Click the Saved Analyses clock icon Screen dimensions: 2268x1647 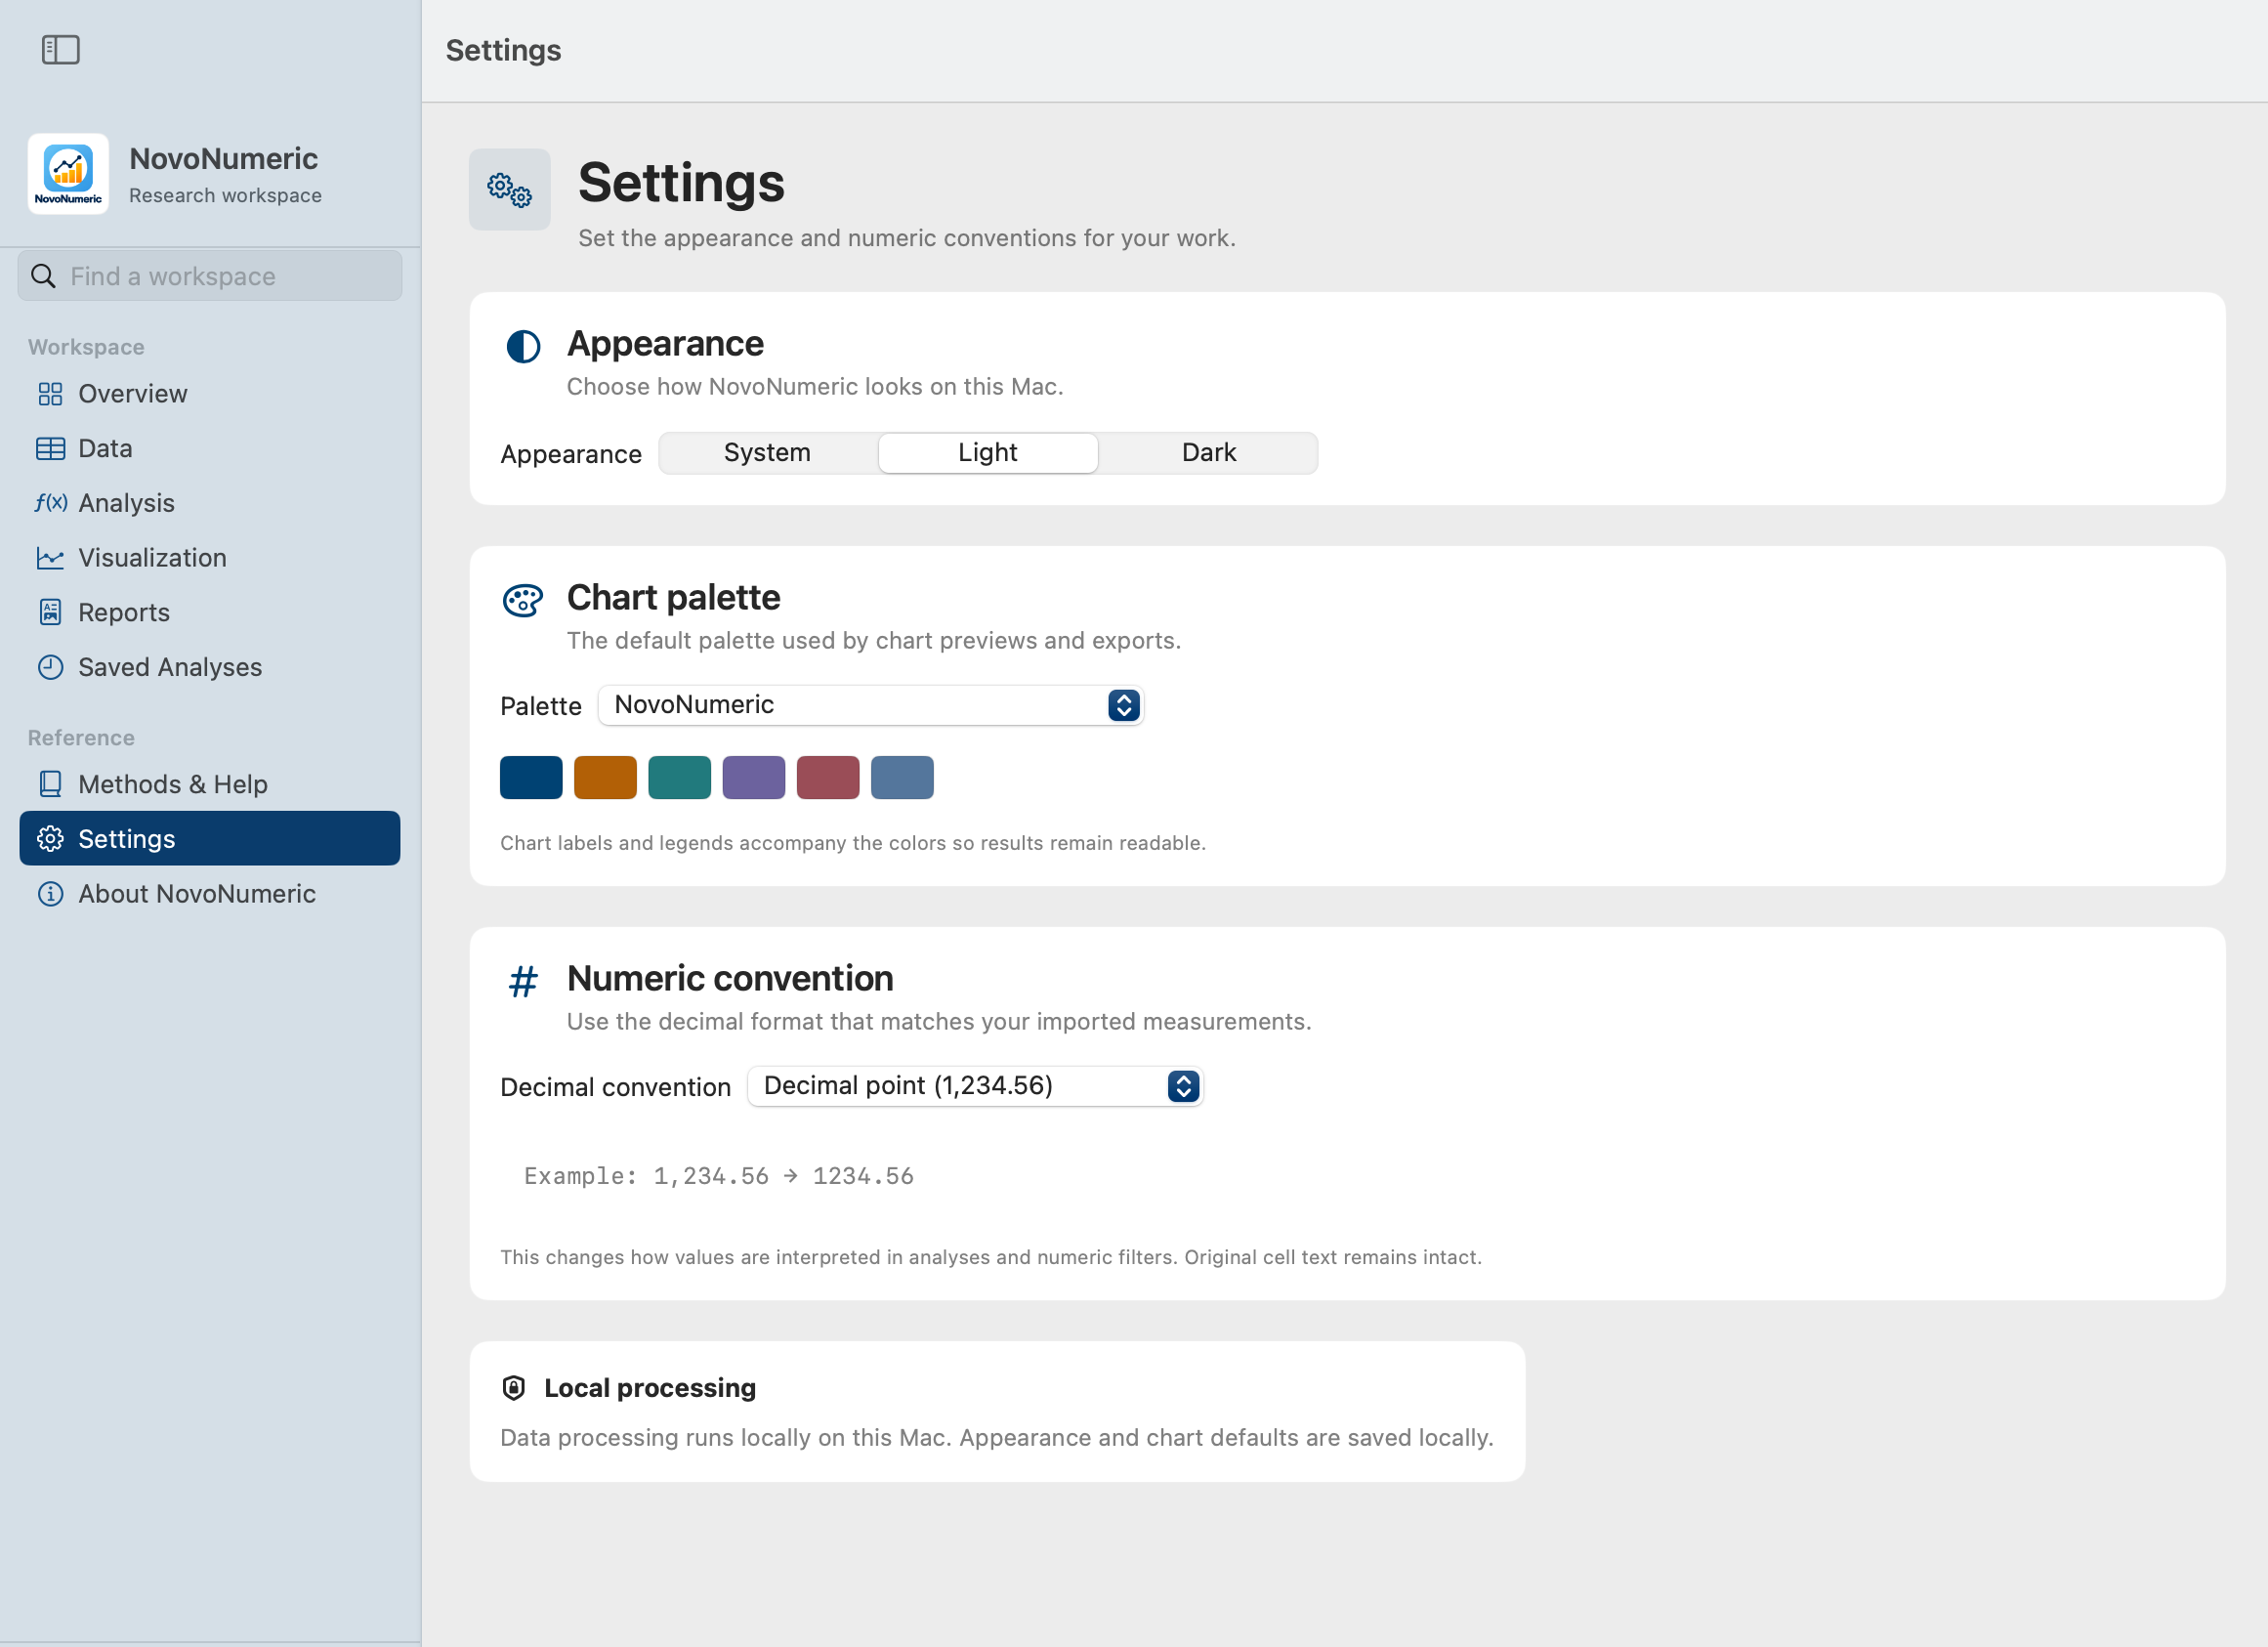[x=50, y=667]
